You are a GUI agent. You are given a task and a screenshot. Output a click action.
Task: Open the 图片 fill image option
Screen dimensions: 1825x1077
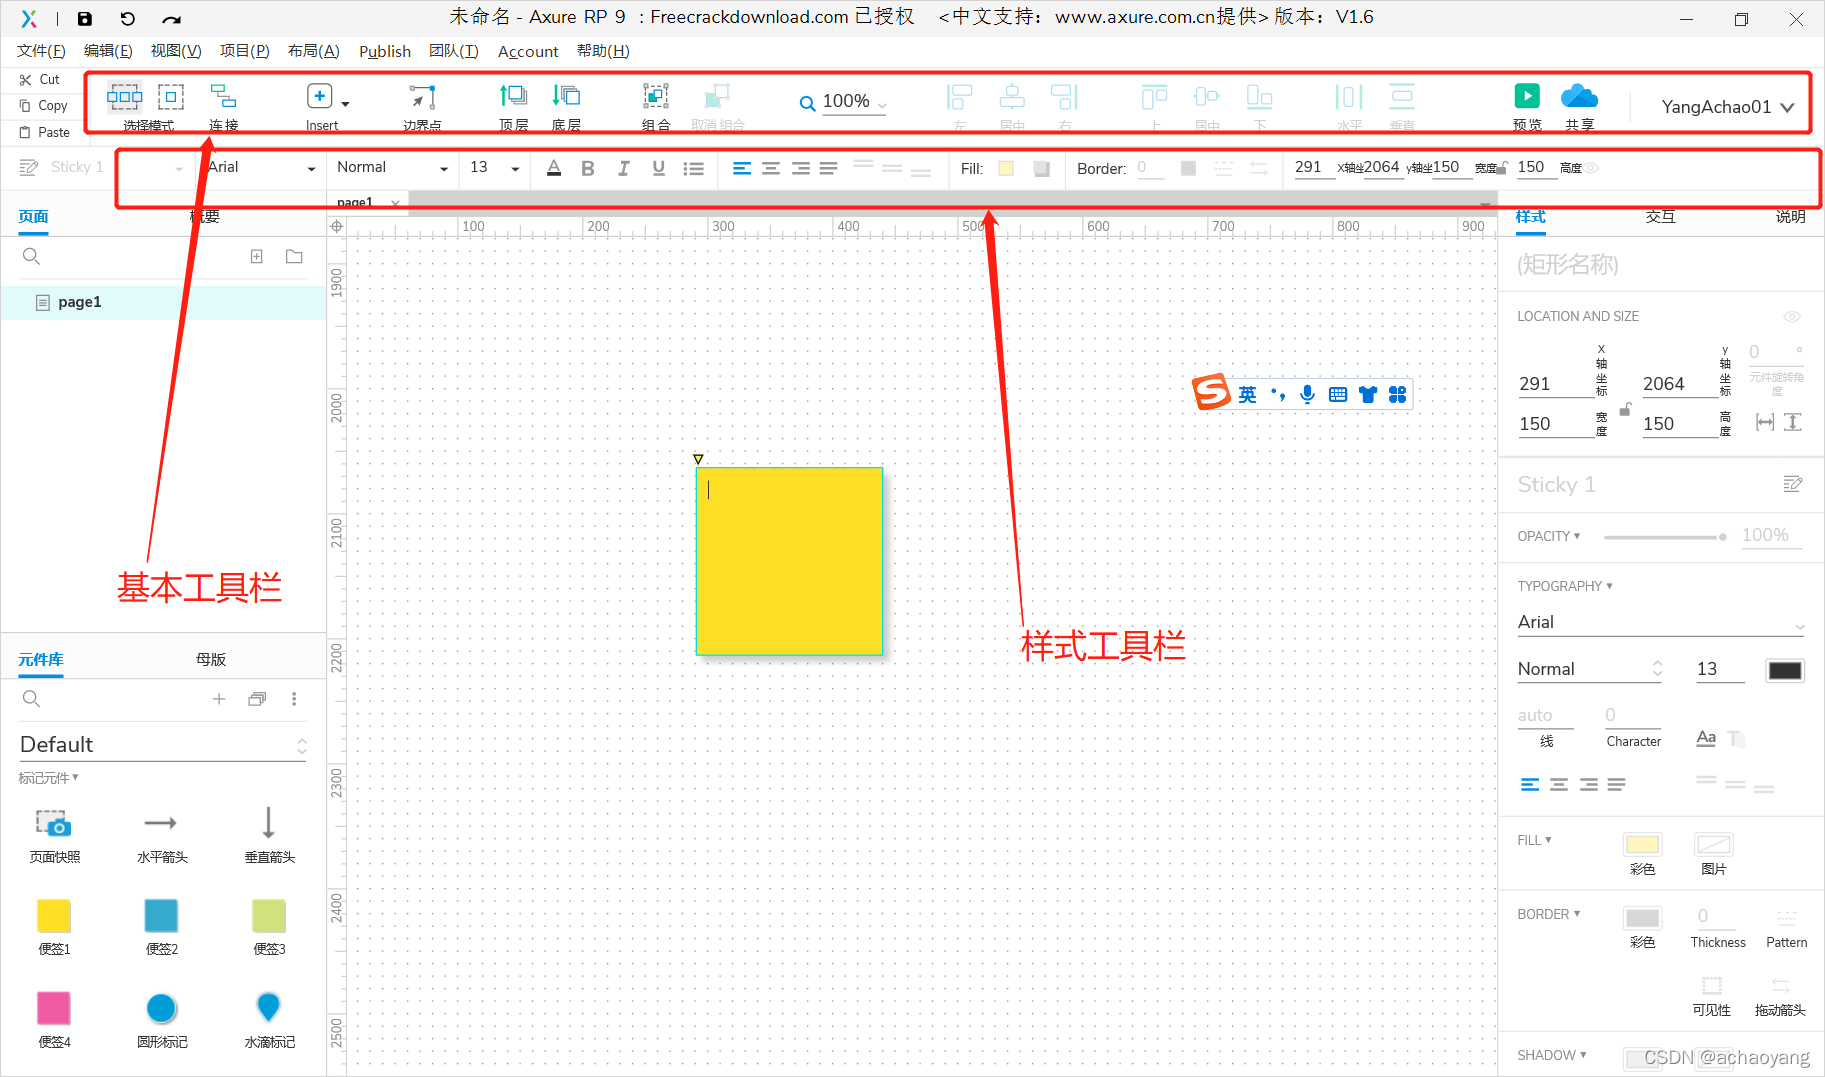pyautogui.click(x=1713, y=845)
